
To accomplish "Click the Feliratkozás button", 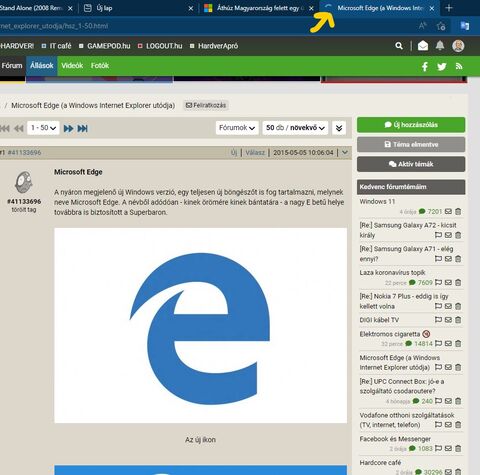I will (x=206, y=105).
